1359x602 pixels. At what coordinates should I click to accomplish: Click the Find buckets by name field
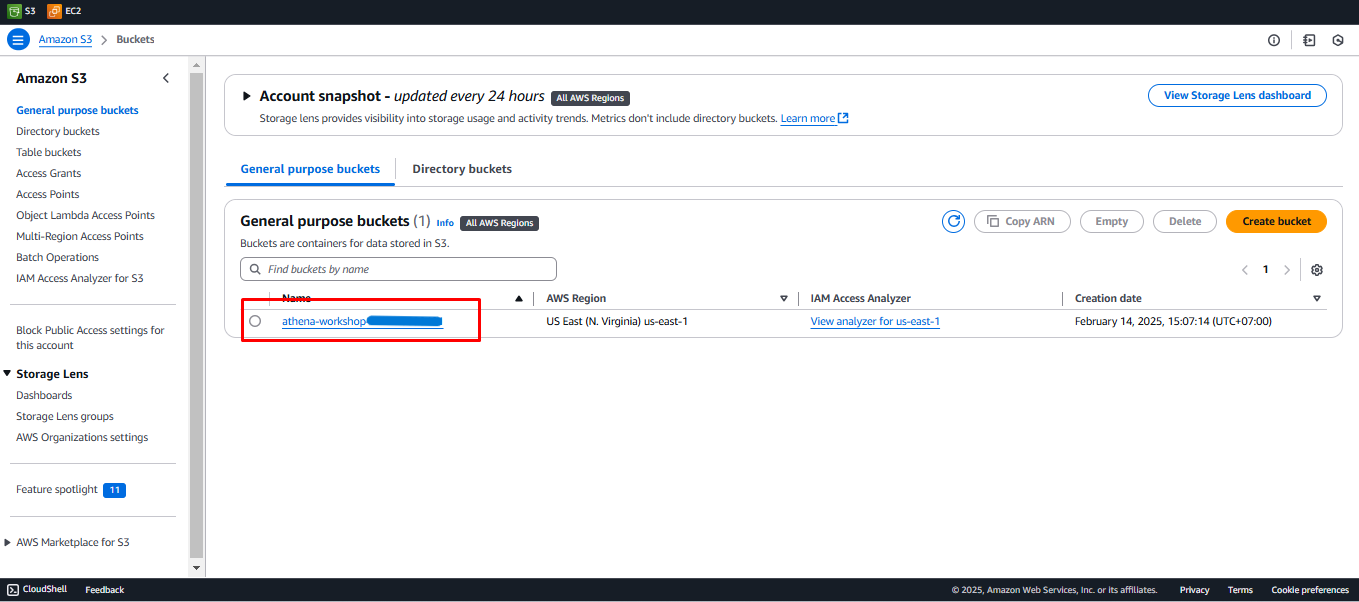[398, 269]
